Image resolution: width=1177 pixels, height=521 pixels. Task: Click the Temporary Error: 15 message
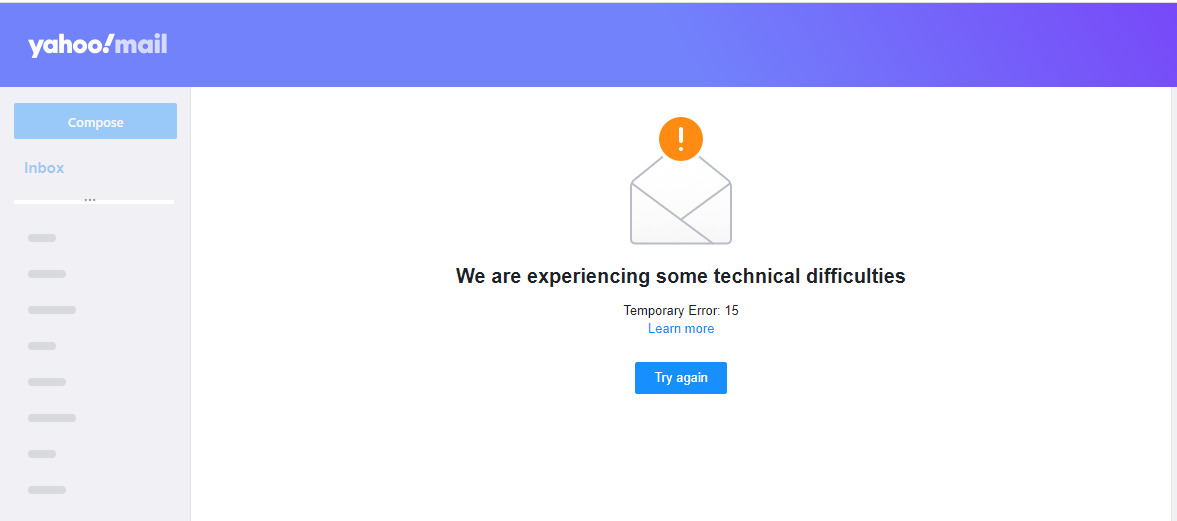pos(681,310)
